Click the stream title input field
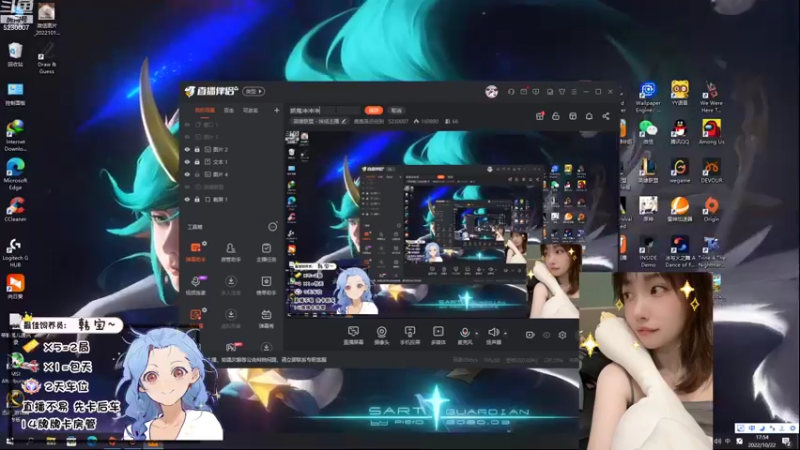The width and height of the screenshot is (800, 450). pos(325,110)
